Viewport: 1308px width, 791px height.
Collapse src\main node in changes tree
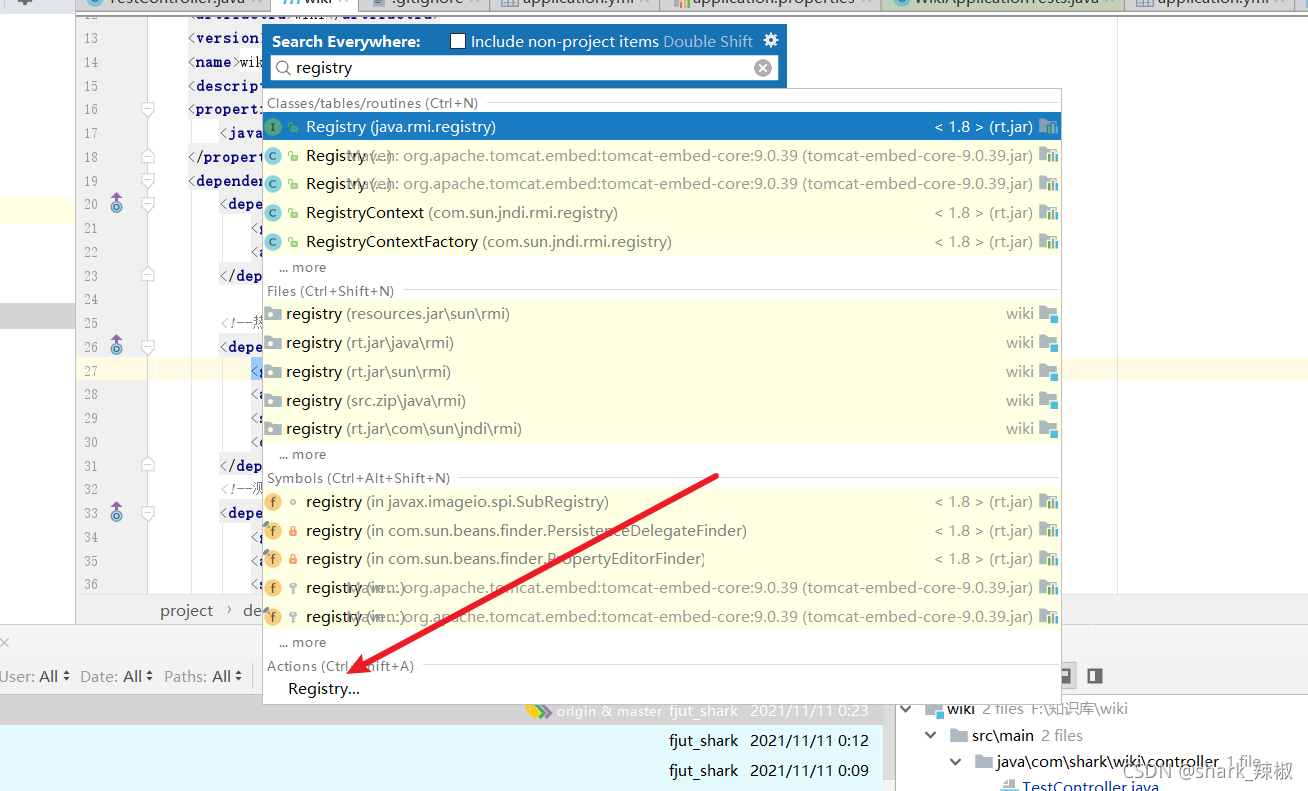click(x=931, y=736)
